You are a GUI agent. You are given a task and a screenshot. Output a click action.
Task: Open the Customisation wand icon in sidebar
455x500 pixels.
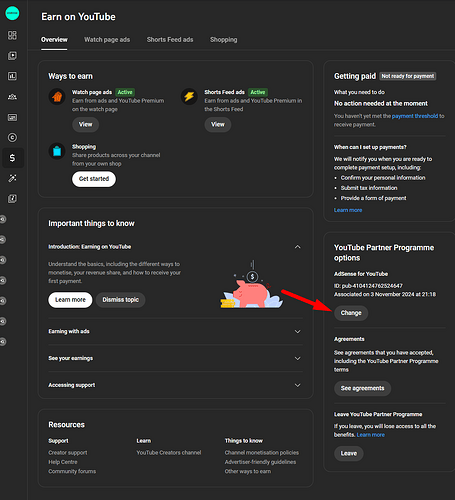[x=12, y=178]
